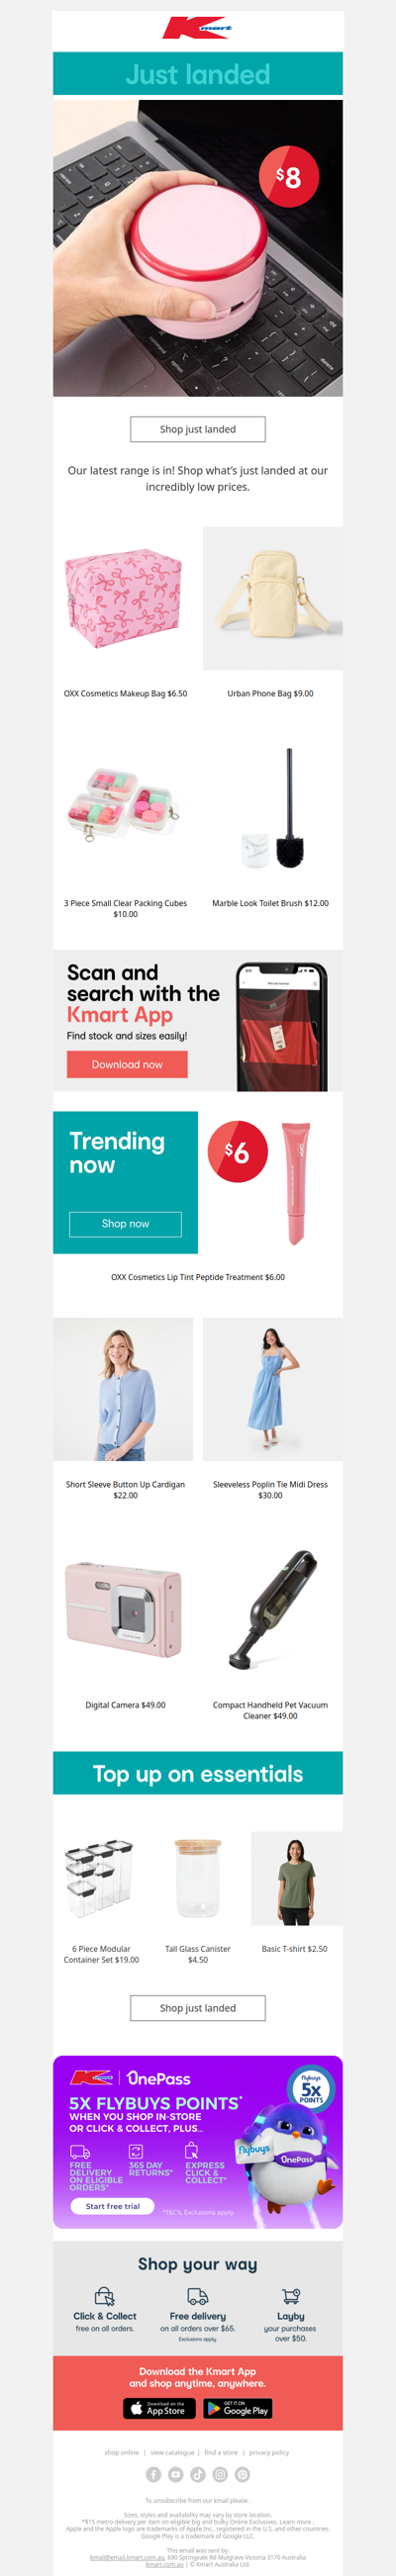Click Download now for Kmart App
This screenshot has height=2576, width=396.
[127, 1064]
